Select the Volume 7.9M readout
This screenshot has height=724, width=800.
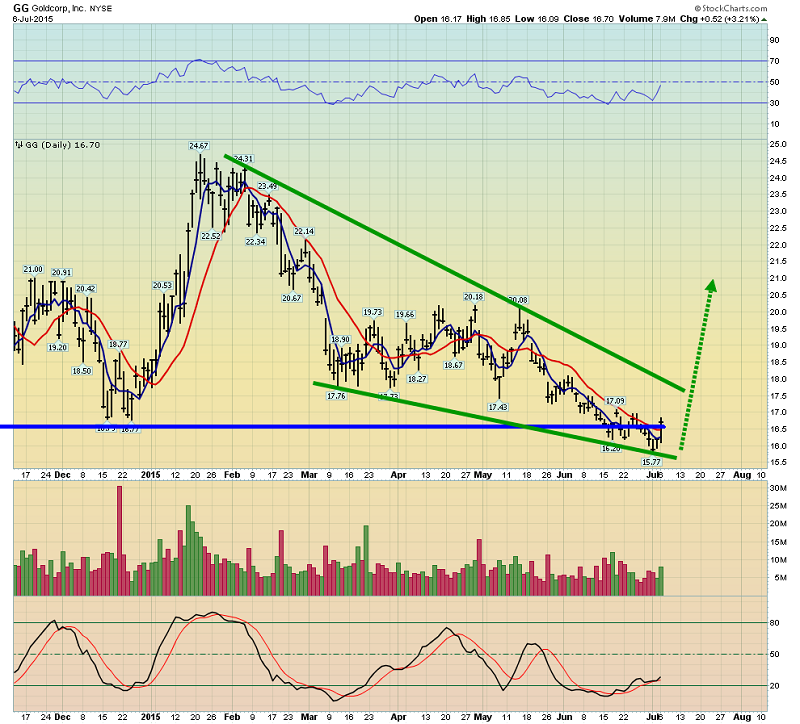point(647,19)
